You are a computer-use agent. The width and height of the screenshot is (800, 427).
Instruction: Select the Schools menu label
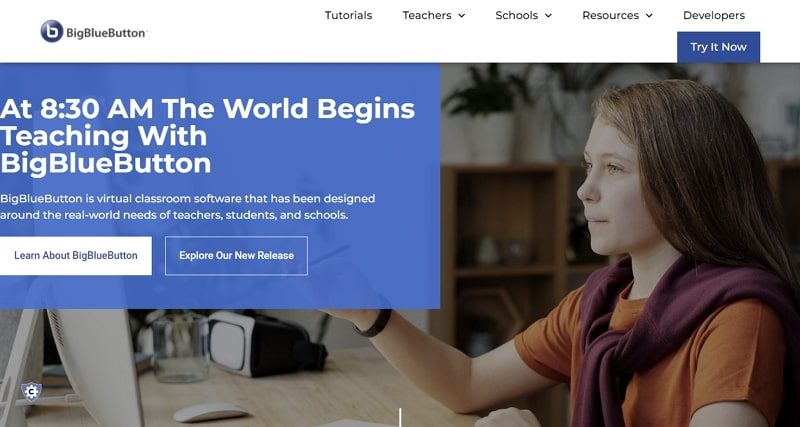click(x=516, y=15)
